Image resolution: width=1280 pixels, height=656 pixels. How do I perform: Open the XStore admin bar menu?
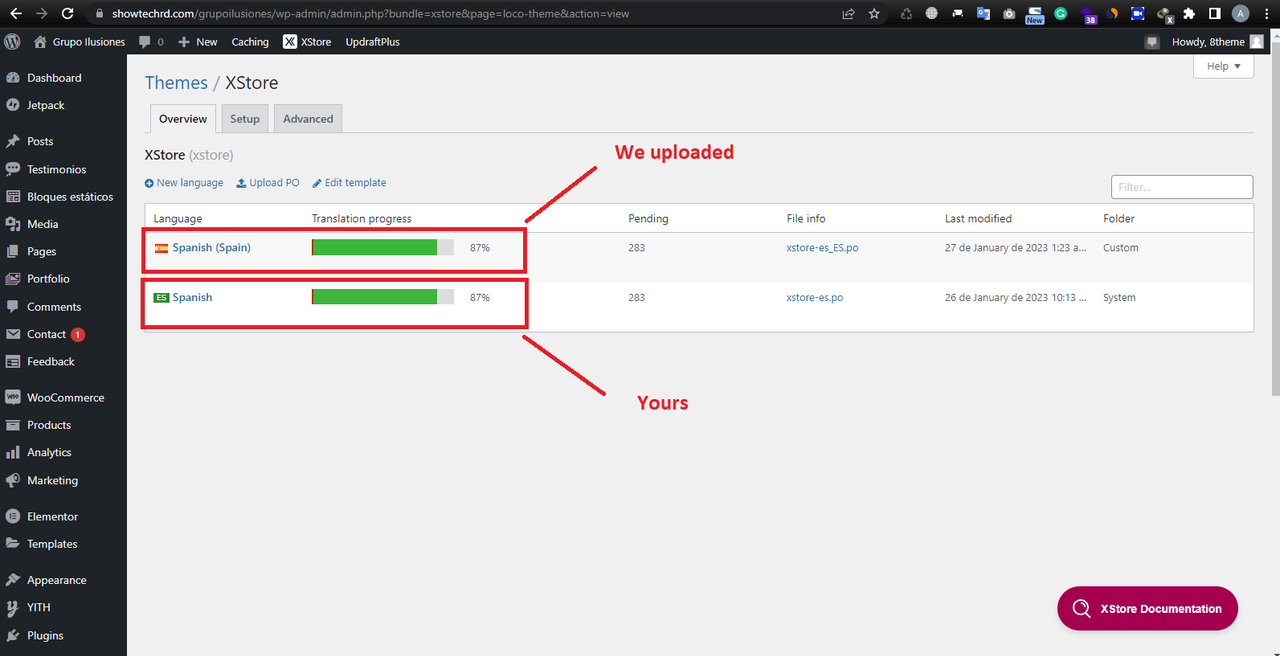(307, 42)
